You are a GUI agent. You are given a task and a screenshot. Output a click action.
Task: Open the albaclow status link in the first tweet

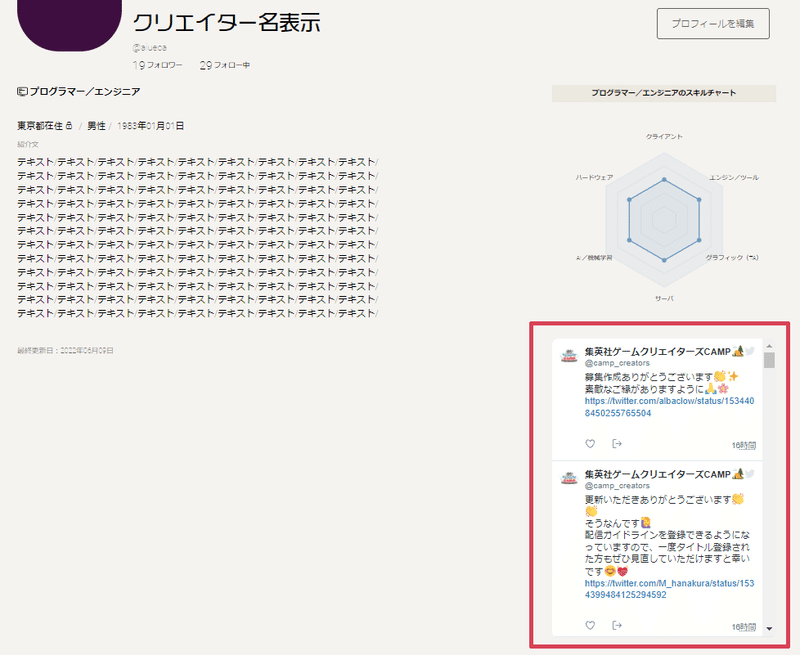(x=669, y=407)
